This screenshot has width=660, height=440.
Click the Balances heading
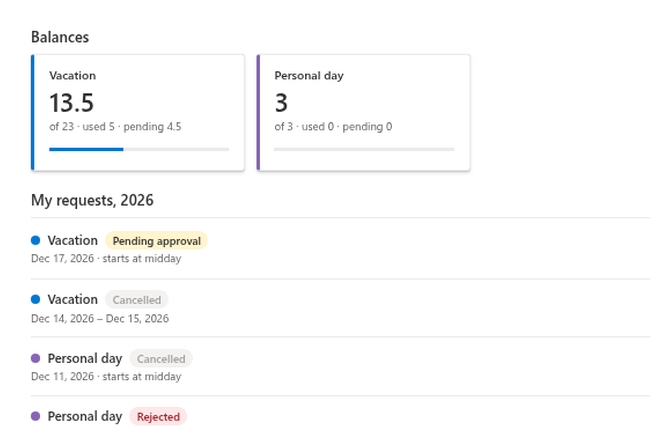coord(60,37)
